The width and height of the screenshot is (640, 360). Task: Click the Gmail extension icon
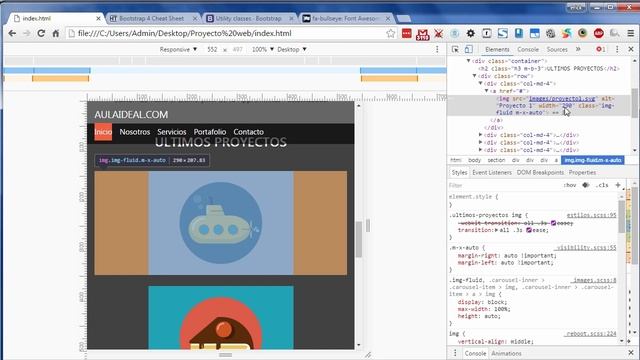pos(422,34)
